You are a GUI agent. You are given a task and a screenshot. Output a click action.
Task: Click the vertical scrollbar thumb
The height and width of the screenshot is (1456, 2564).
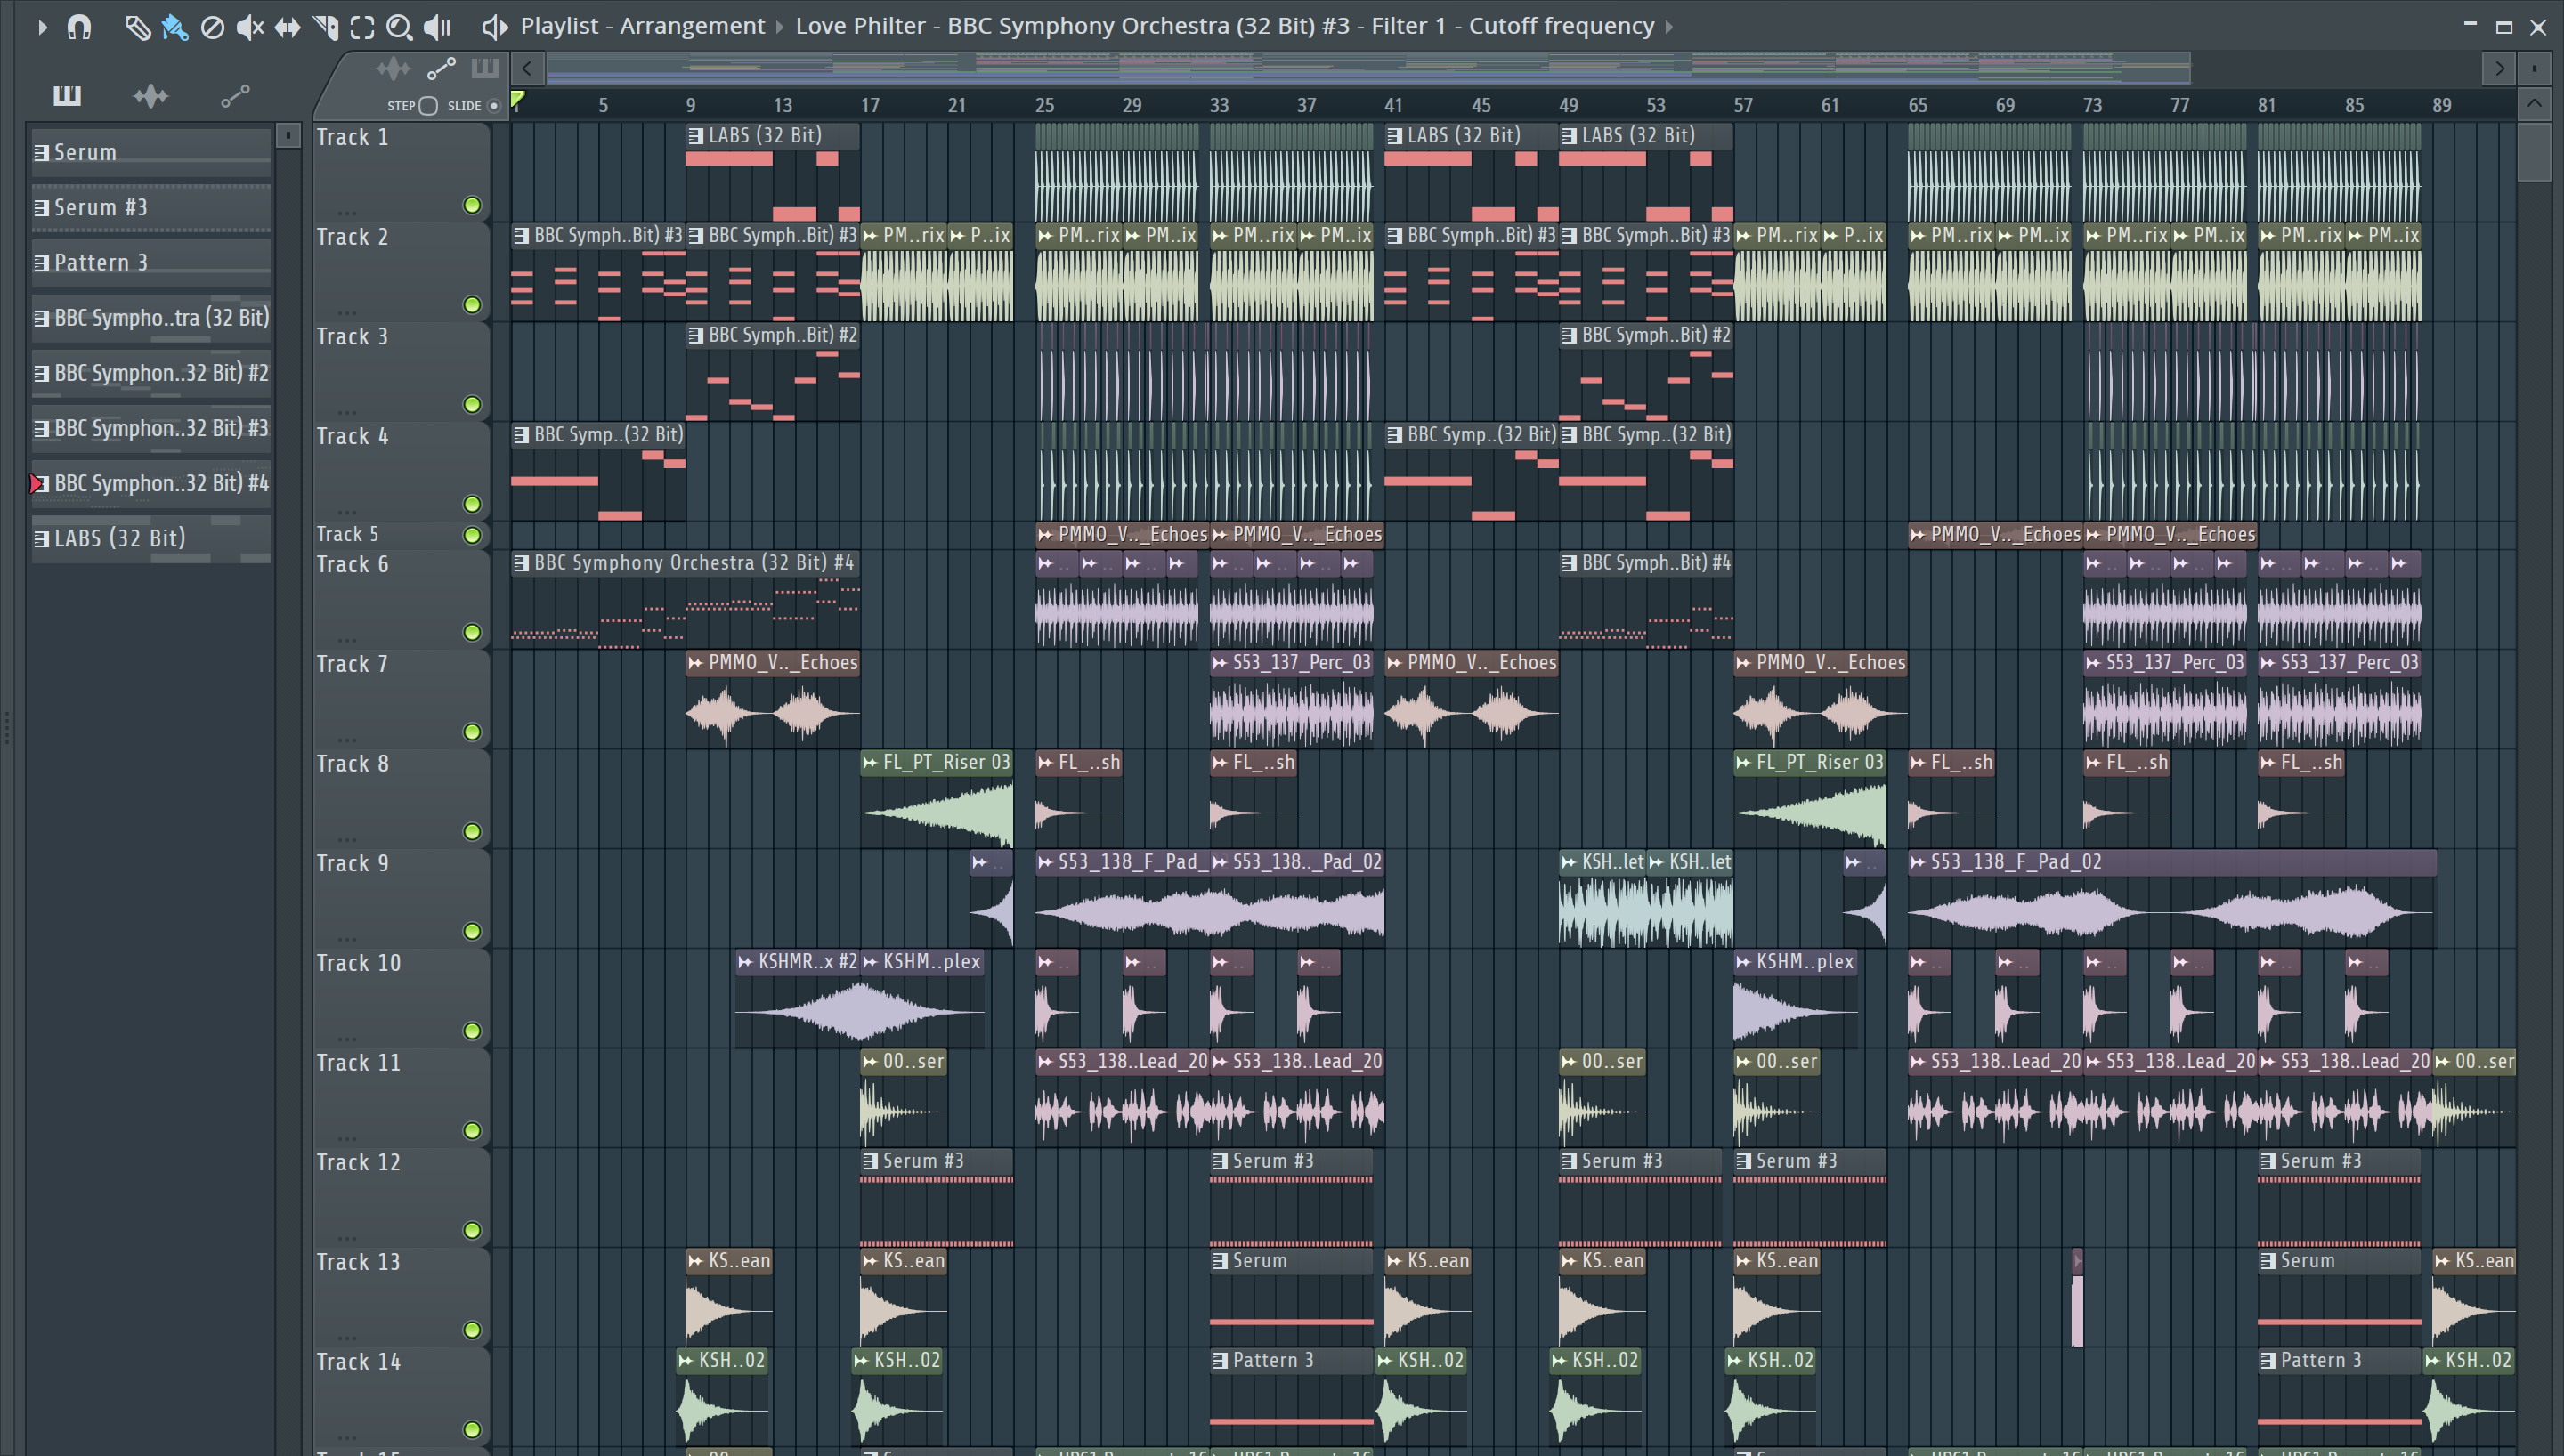pos(2534,152)
